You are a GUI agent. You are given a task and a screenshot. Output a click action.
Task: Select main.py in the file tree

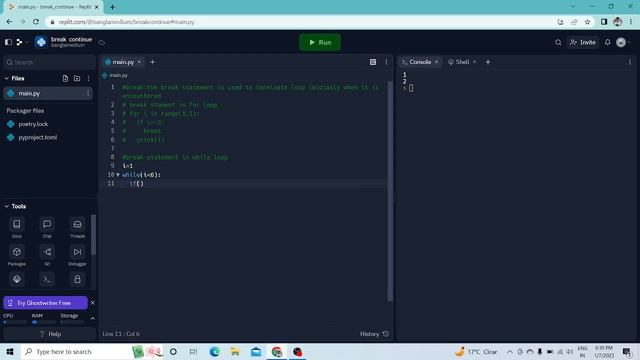(x=48, y=93)
